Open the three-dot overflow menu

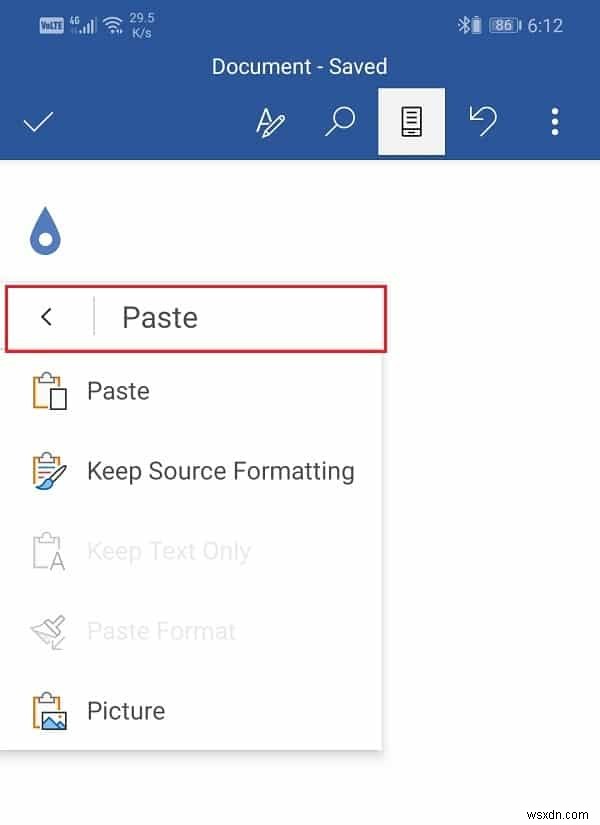tap(555, 122)
